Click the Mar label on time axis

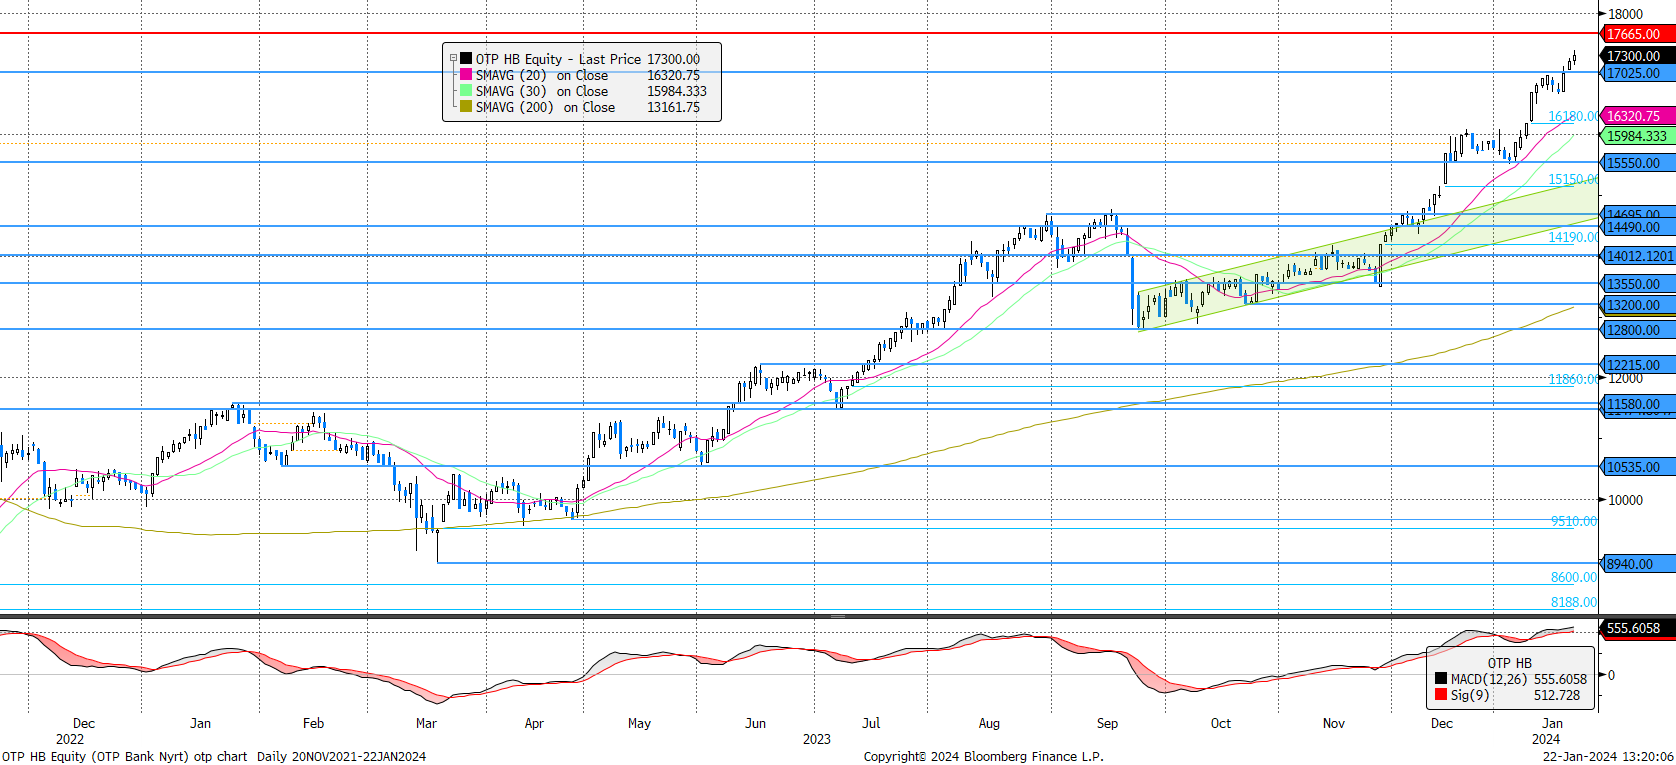[426, 723]
